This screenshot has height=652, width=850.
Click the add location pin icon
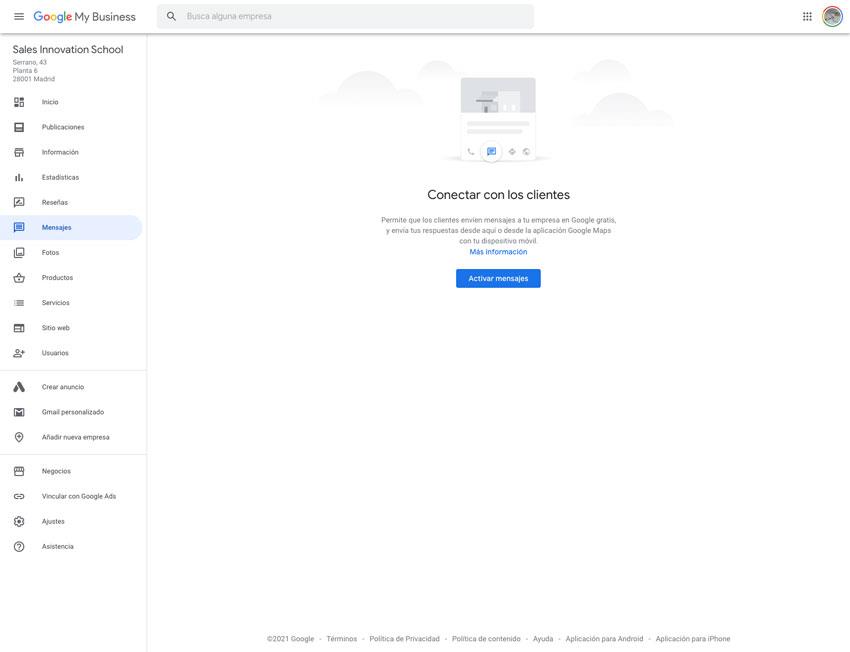[19, 437]
